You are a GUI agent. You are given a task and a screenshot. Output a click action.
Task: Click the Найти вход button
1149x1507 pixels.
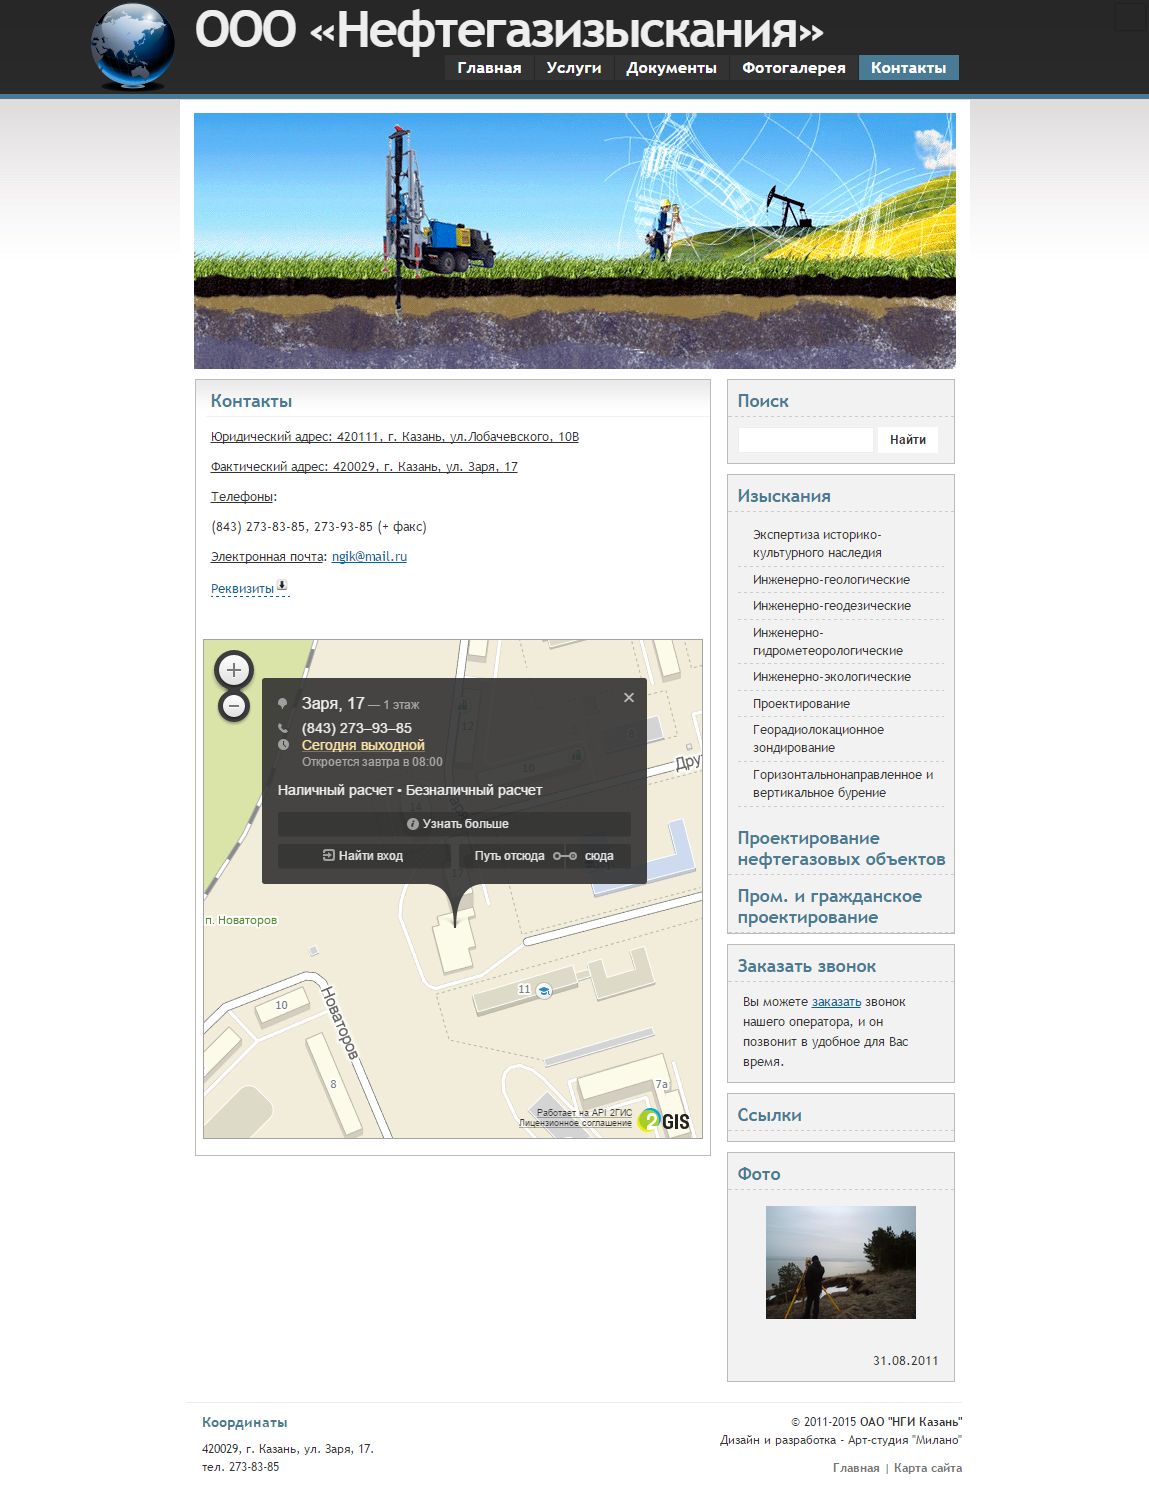click(x=363, y=856)
